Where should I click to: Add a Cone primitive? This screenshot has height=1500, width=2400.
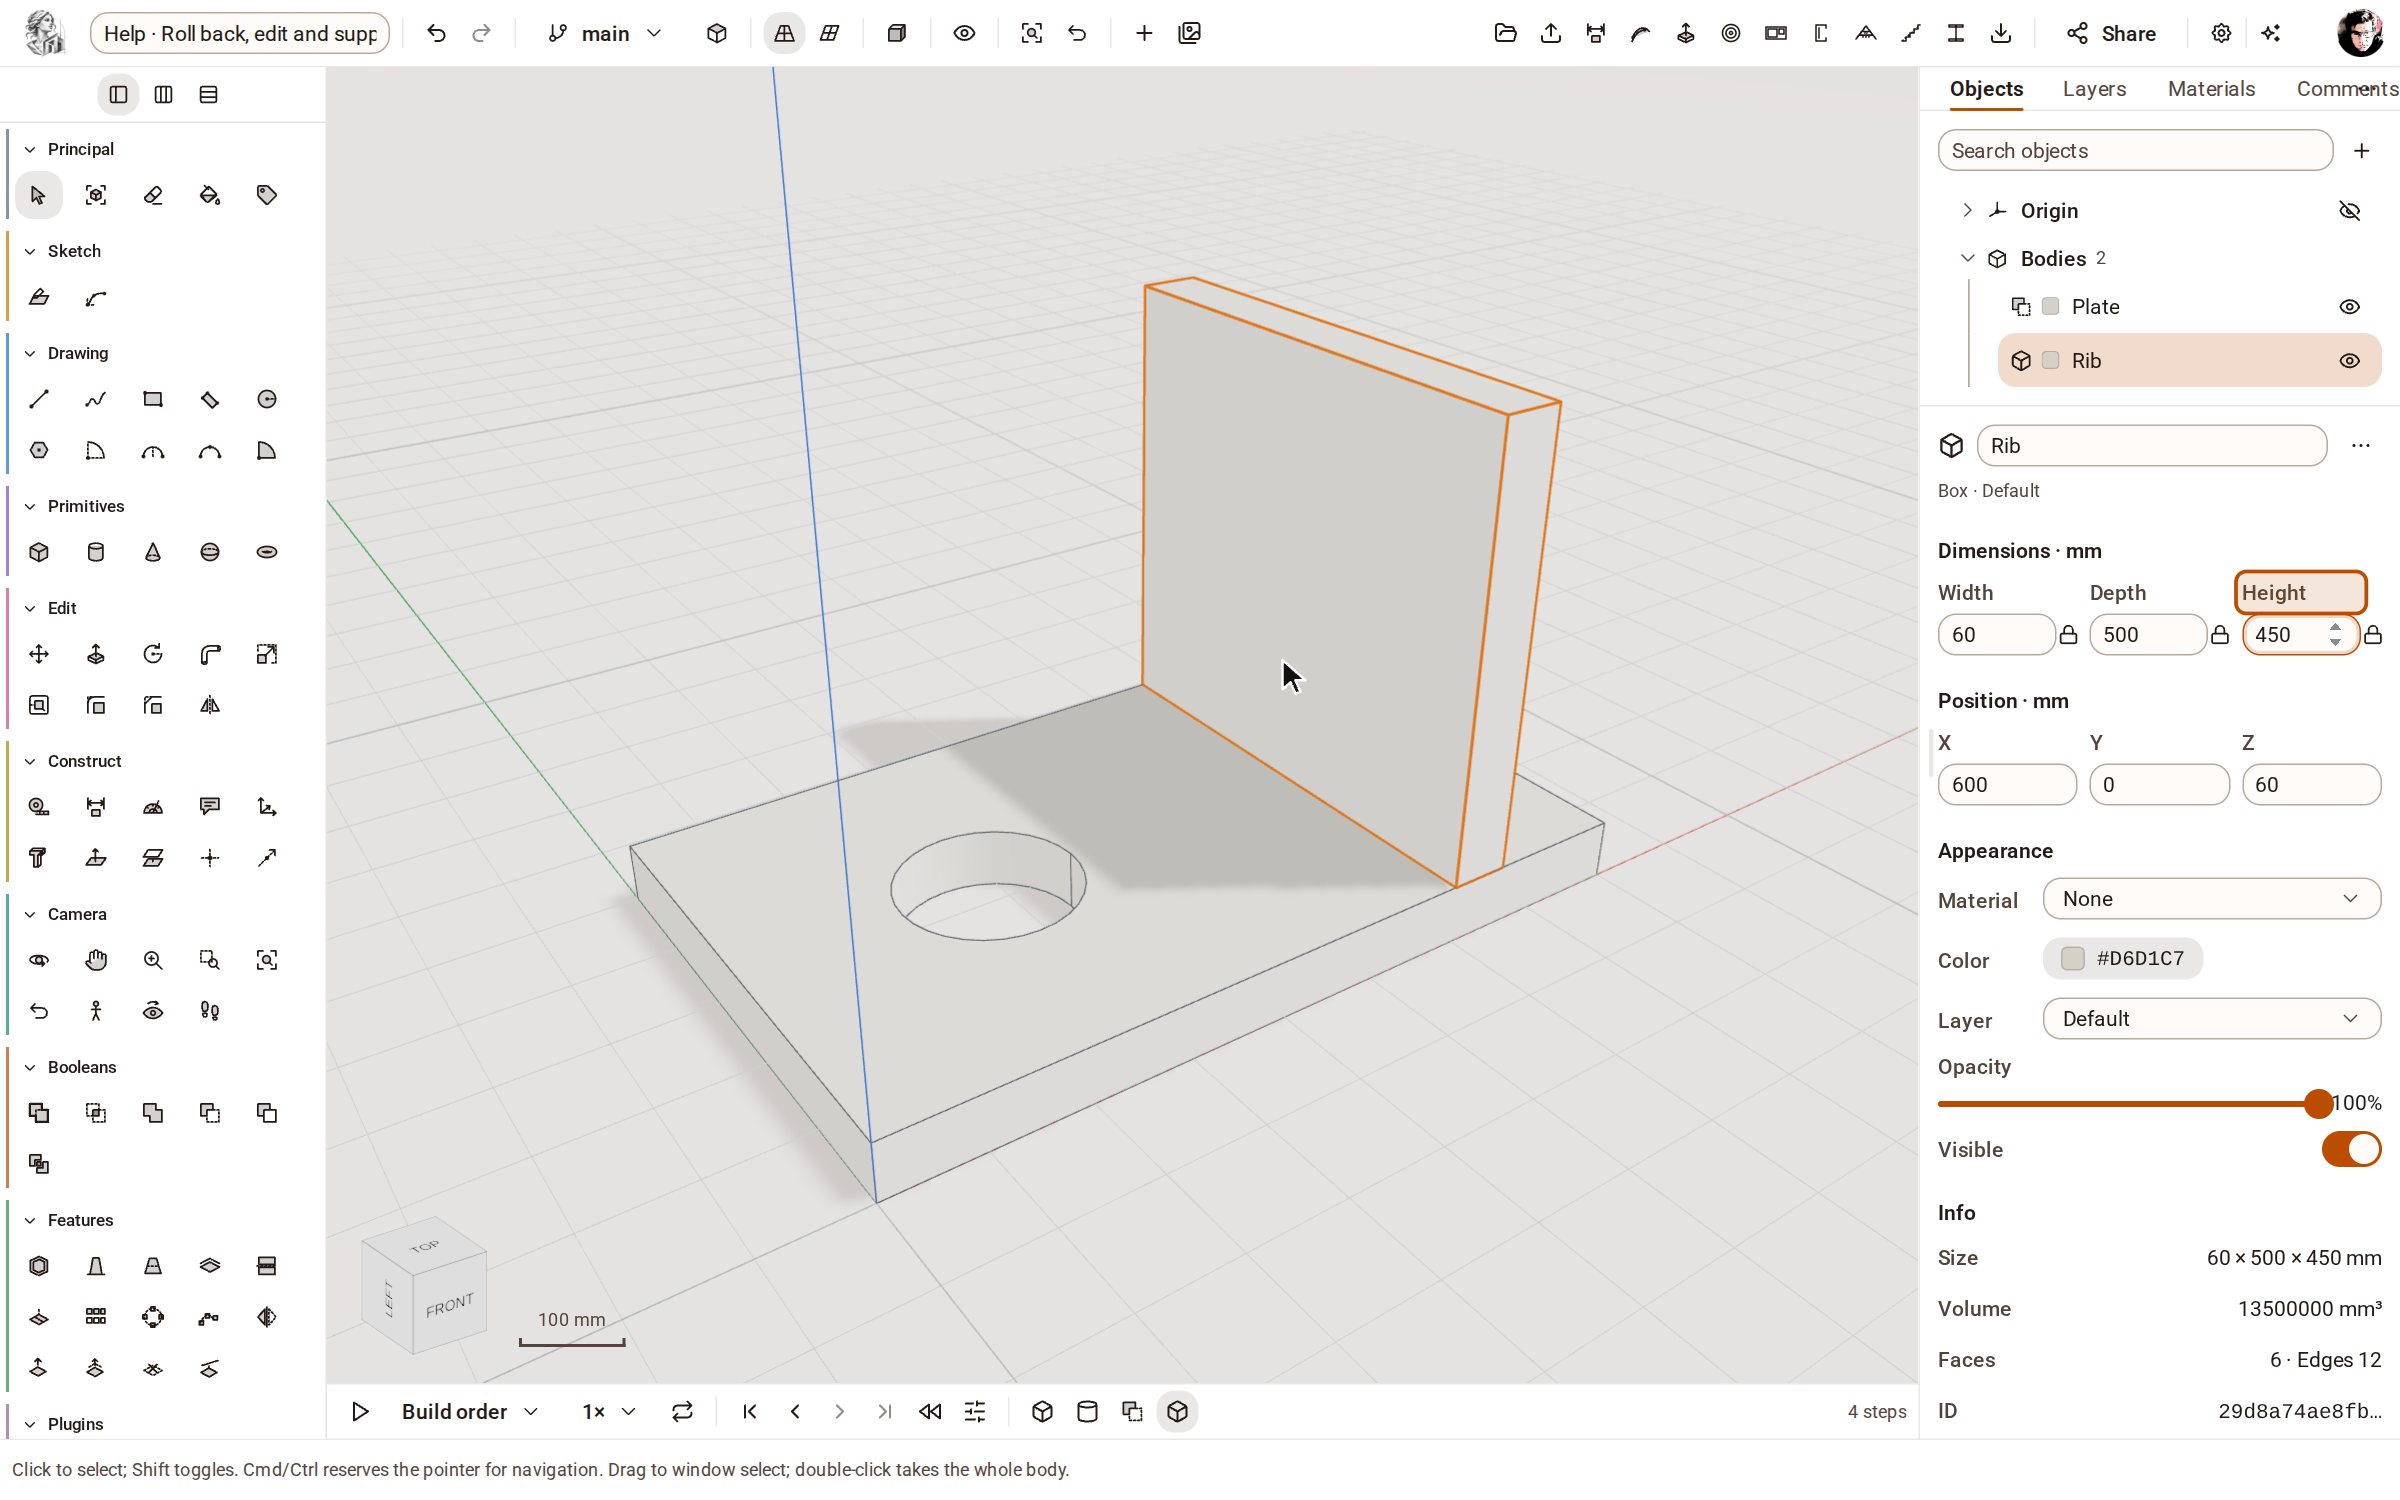coord(153,552)
